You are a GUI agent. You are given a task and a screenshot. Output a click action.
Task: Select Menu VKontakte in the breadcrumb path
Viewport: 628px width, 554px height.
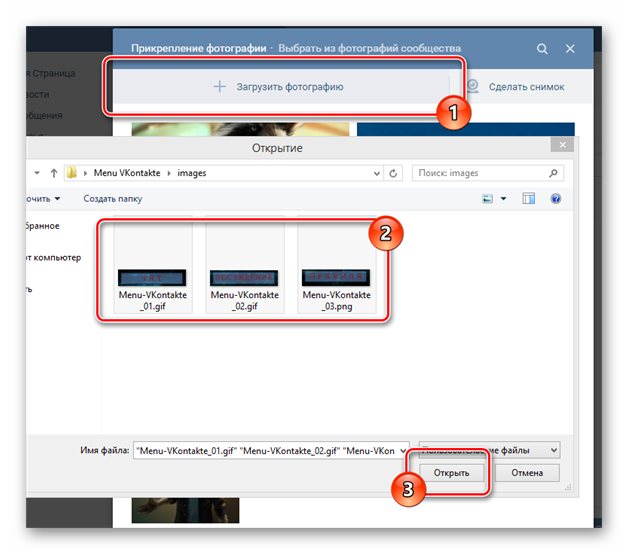[127, 173]
